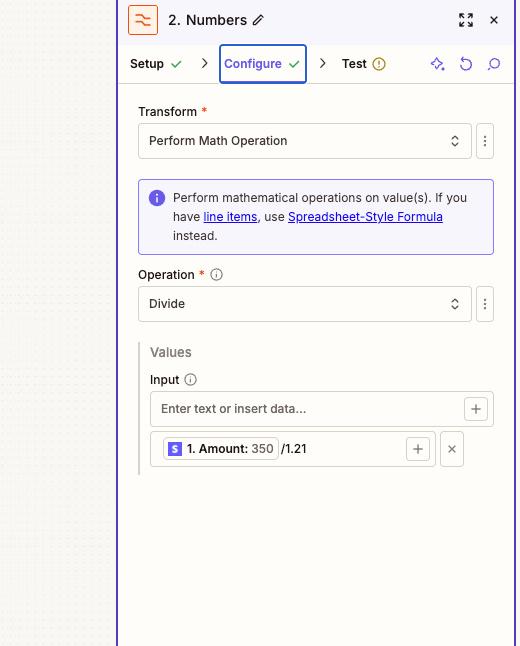520x646 pixels.
Task: Remove the second input value row
Action: (452, 449)
